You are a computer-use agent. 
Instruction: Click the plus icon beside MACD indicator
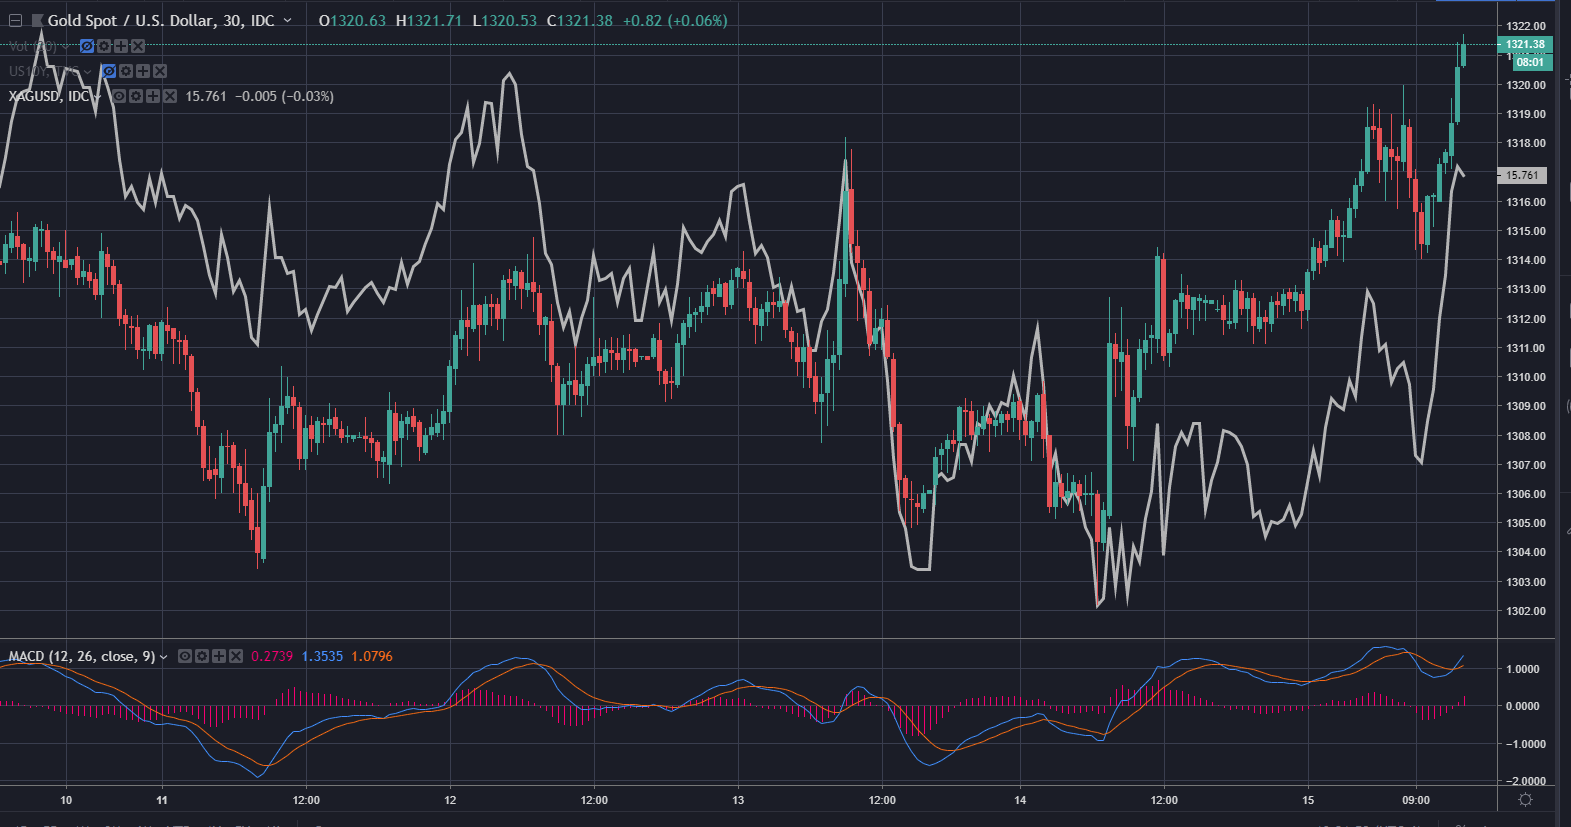click(x=219, y=656)
